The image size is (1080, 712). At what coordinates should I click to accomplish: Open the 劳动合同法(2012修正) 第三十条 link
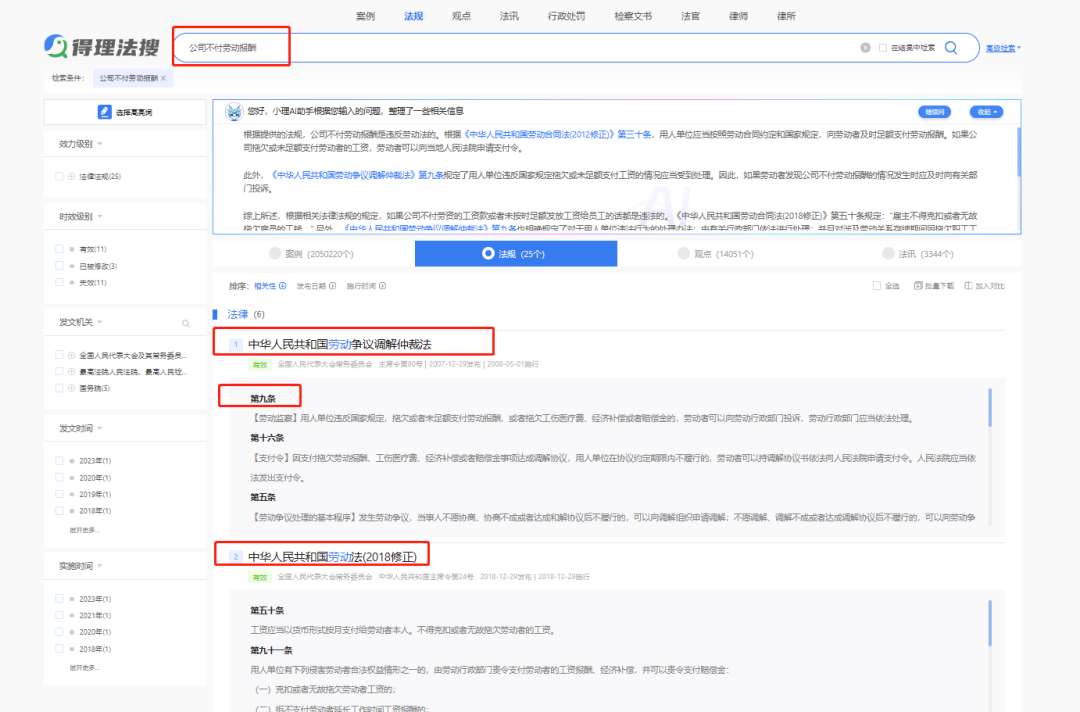[558, 134]
